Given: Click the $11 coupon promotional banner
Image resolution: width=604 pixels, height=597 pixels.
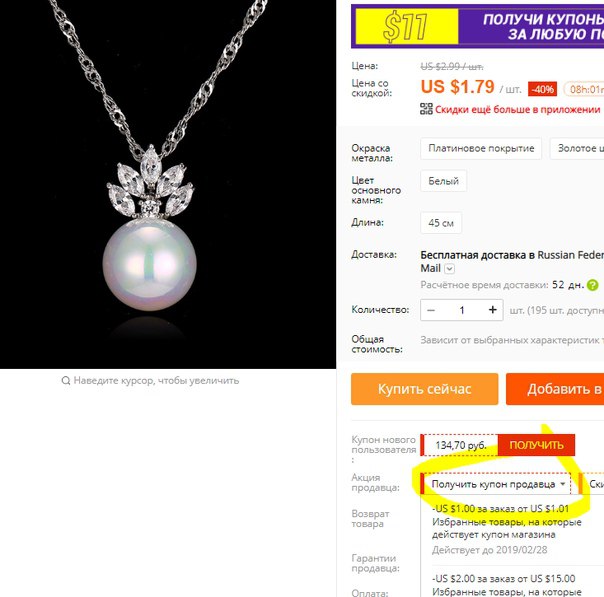Looking at the screenshot, I should point(477,26).
